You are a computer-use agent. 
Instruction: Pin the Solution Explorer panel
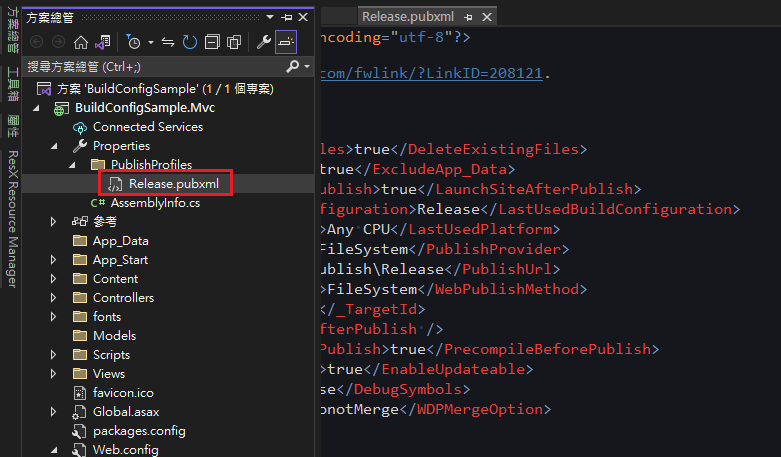pos(286,17)
